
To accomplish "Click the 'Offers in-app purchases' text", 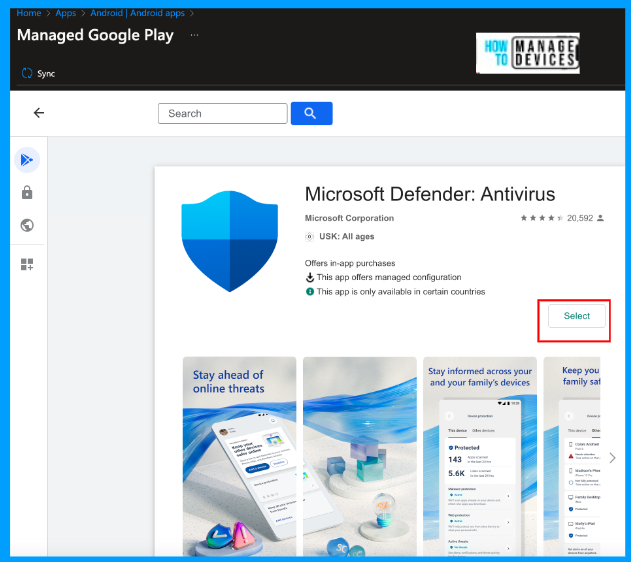I will (350, 263).
